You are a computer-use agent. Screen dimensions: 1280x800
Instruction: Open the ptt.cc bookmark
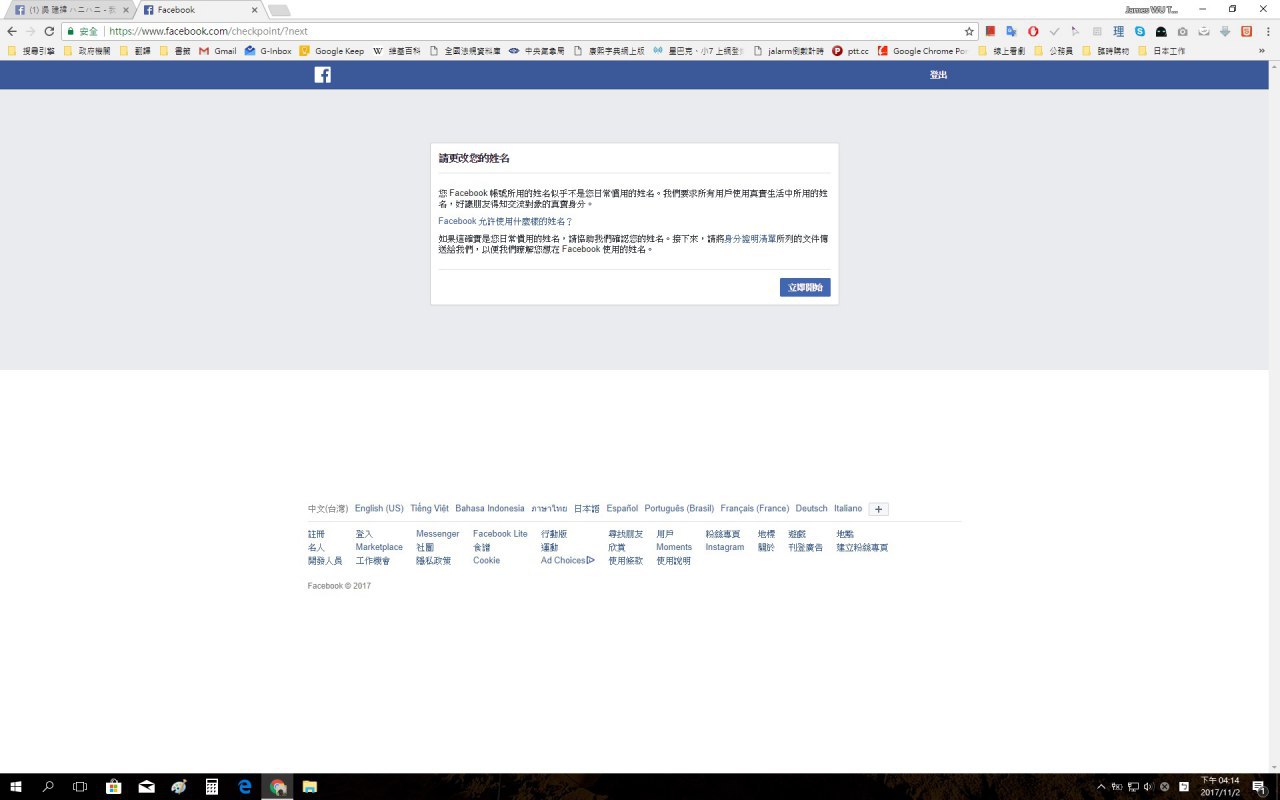click(850, 51)
